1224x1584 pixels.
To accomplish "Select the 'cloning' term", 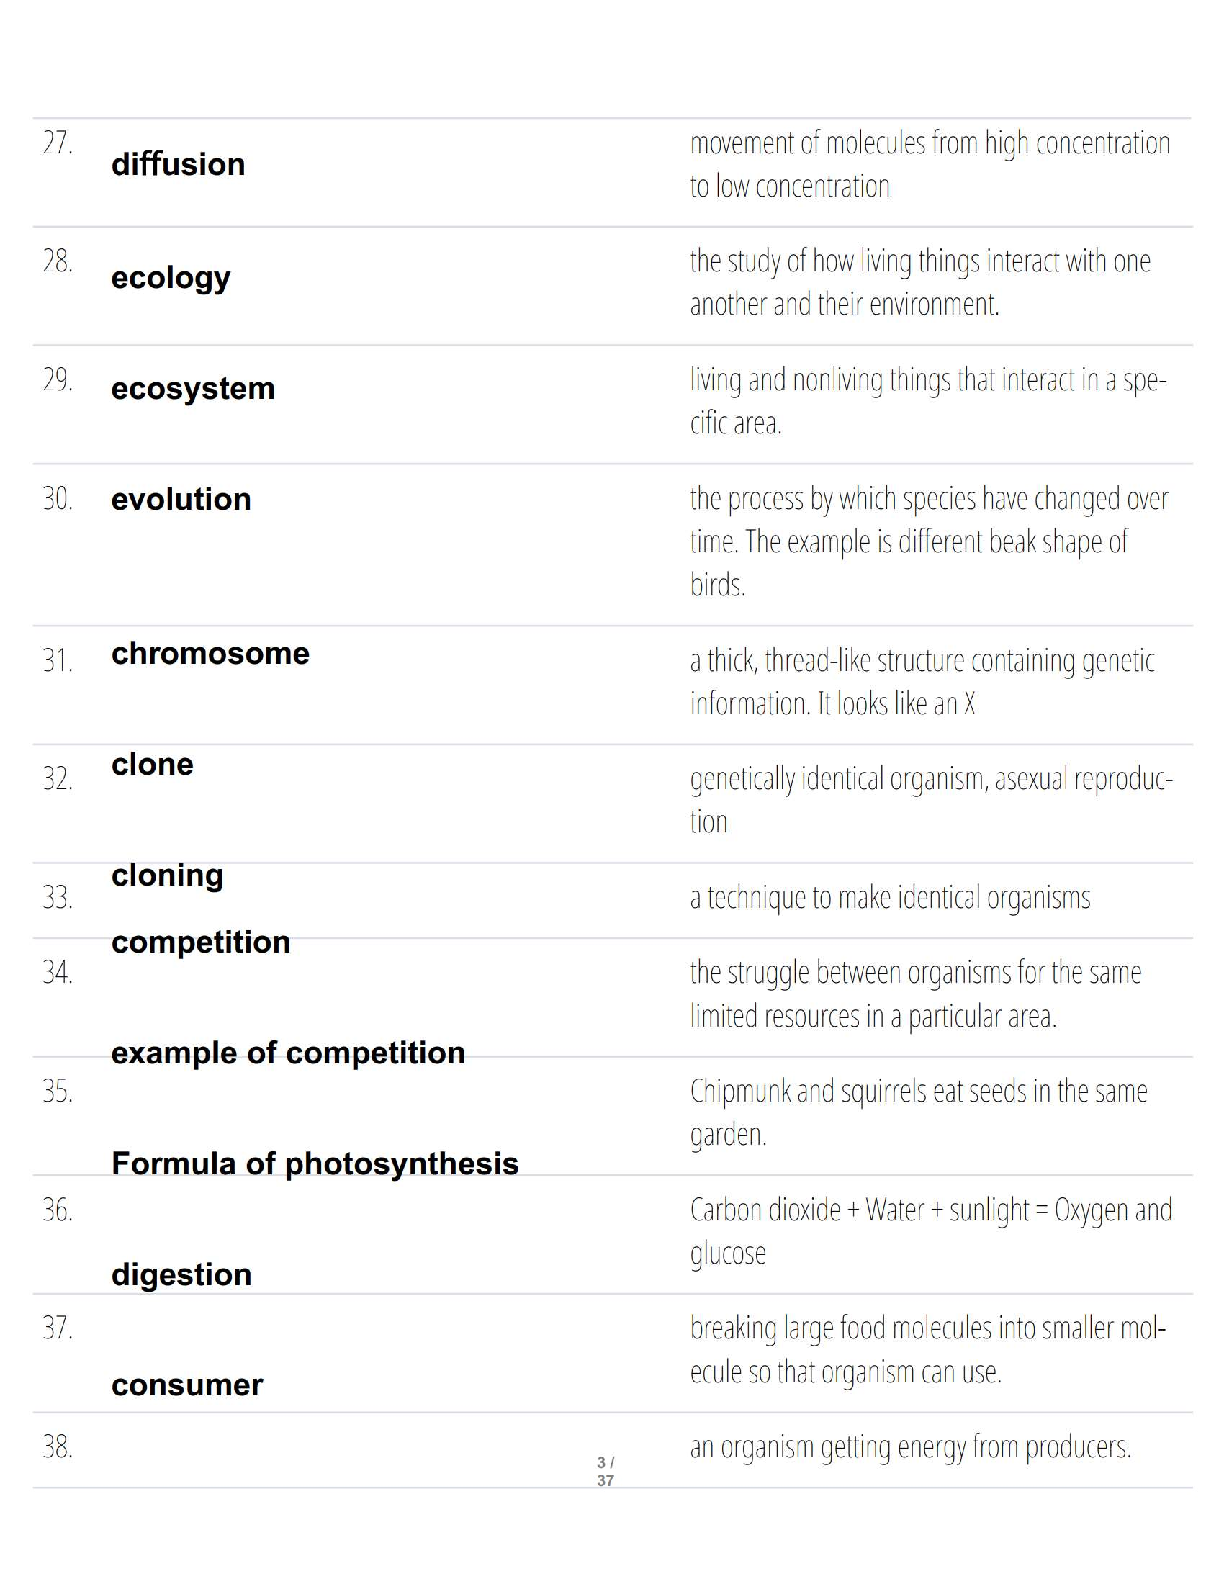I will [x=167, y=876].
